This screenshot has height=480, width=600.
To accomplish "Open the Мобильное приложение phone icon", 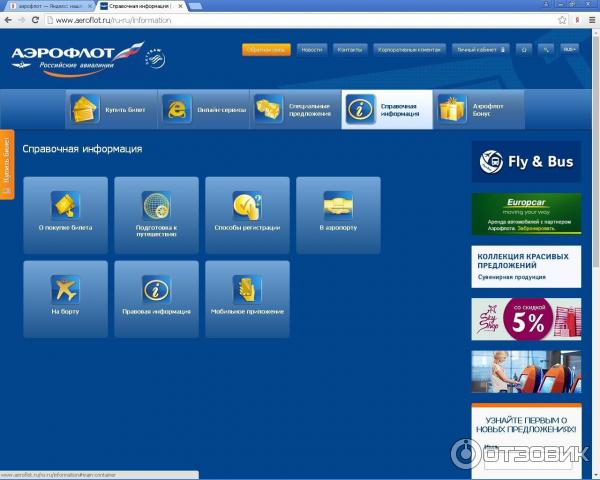I will [x=248, y=290].
